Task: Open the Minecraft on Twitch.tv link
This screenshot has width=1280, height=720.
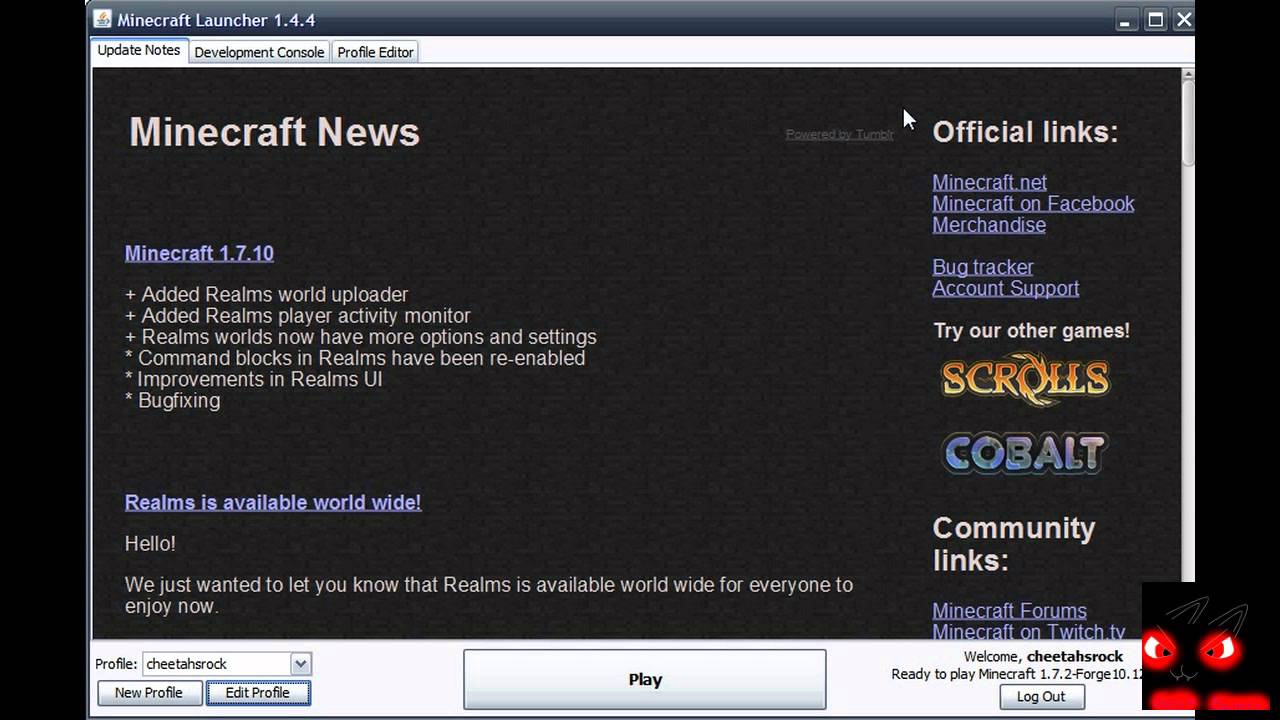Action: [x=1029, y=631]
